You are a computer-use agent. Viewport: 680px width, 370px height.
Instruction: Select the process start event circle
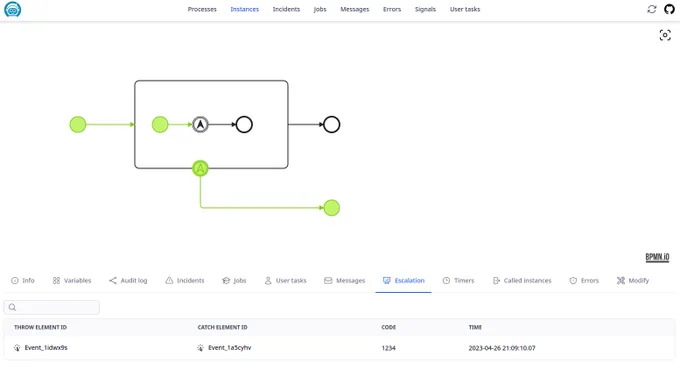(x=78, y=124)
